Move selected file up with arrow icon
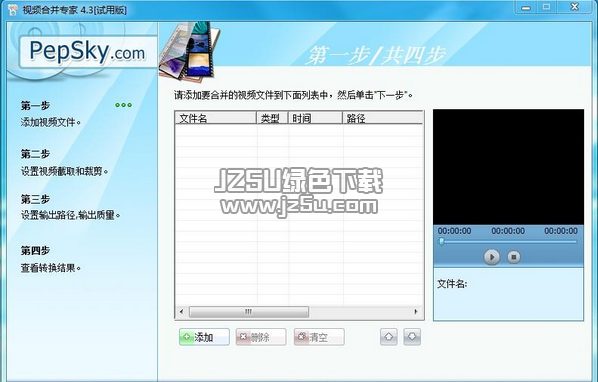 click(x=389, y=337)
